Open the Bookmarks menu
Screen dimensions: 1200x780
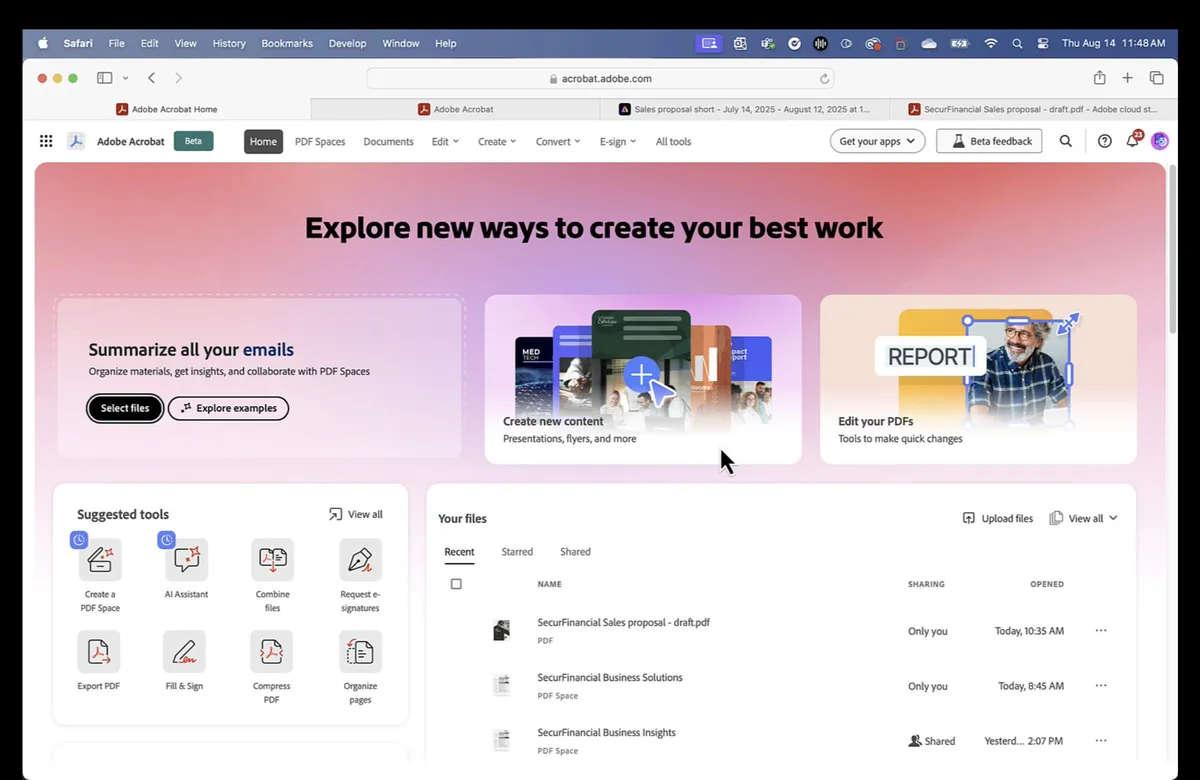click(287, 43)
